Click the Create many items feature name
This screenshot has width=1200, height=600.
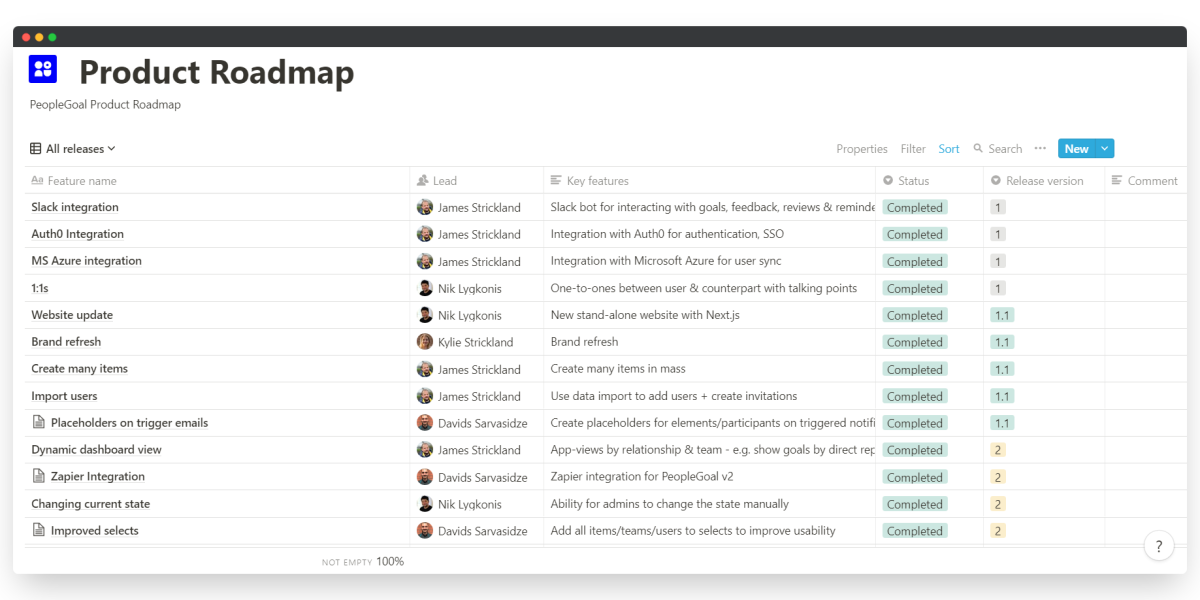(x=79, y=369)
